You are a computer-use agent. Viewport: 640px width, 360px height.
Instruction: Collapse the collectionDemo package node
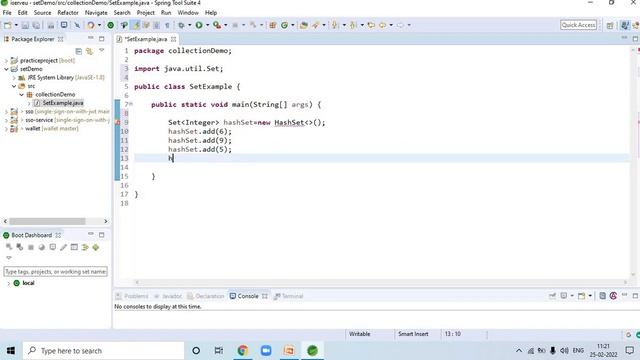pos(22,95)
